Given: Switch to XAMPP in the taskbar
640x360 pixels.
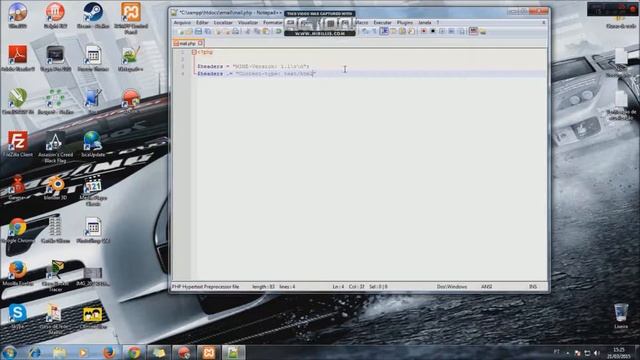Looking at the screenshot, I should 209,352.
